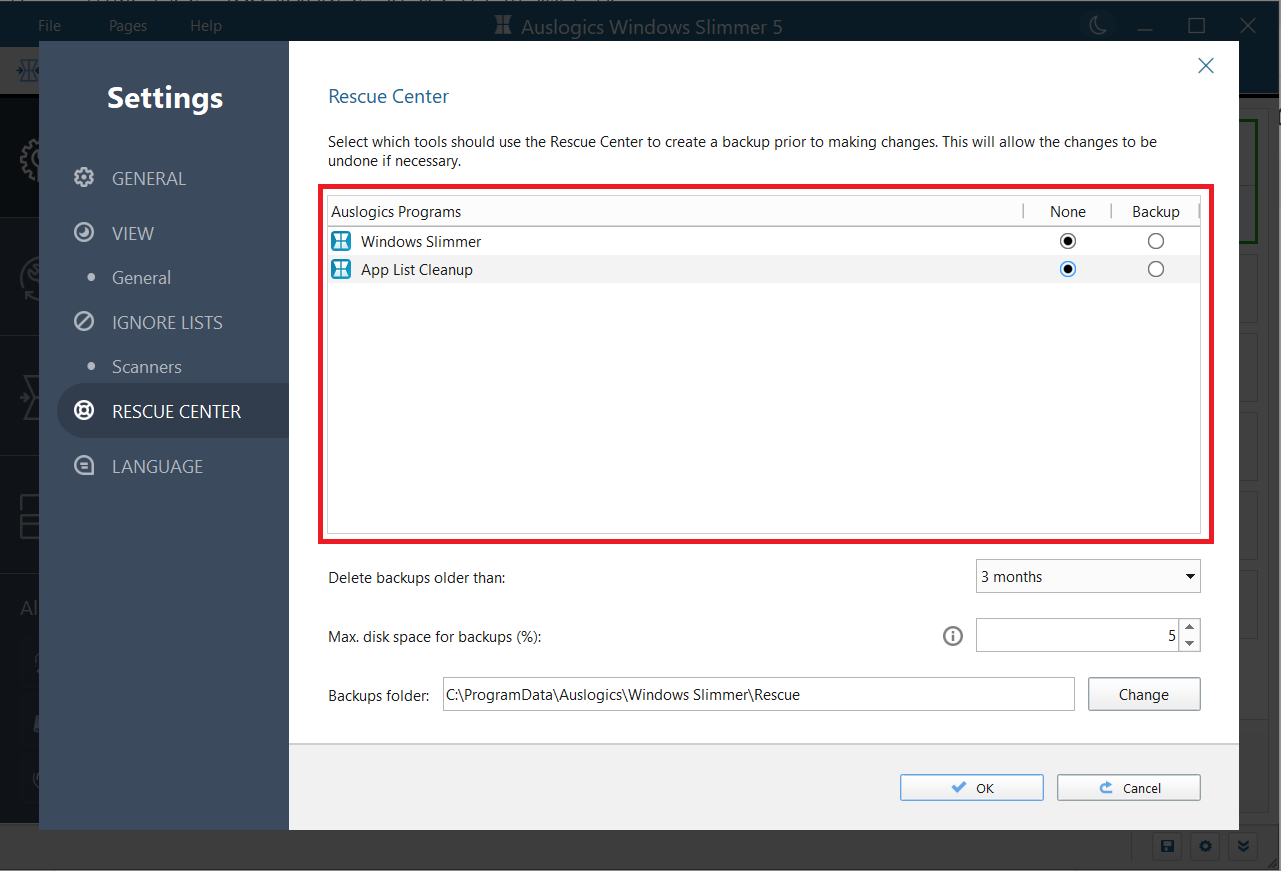The image size is (1281, 871).
Task: Click the double-chevron collapse icon bottom right
Action: [x=1242, y=846]
